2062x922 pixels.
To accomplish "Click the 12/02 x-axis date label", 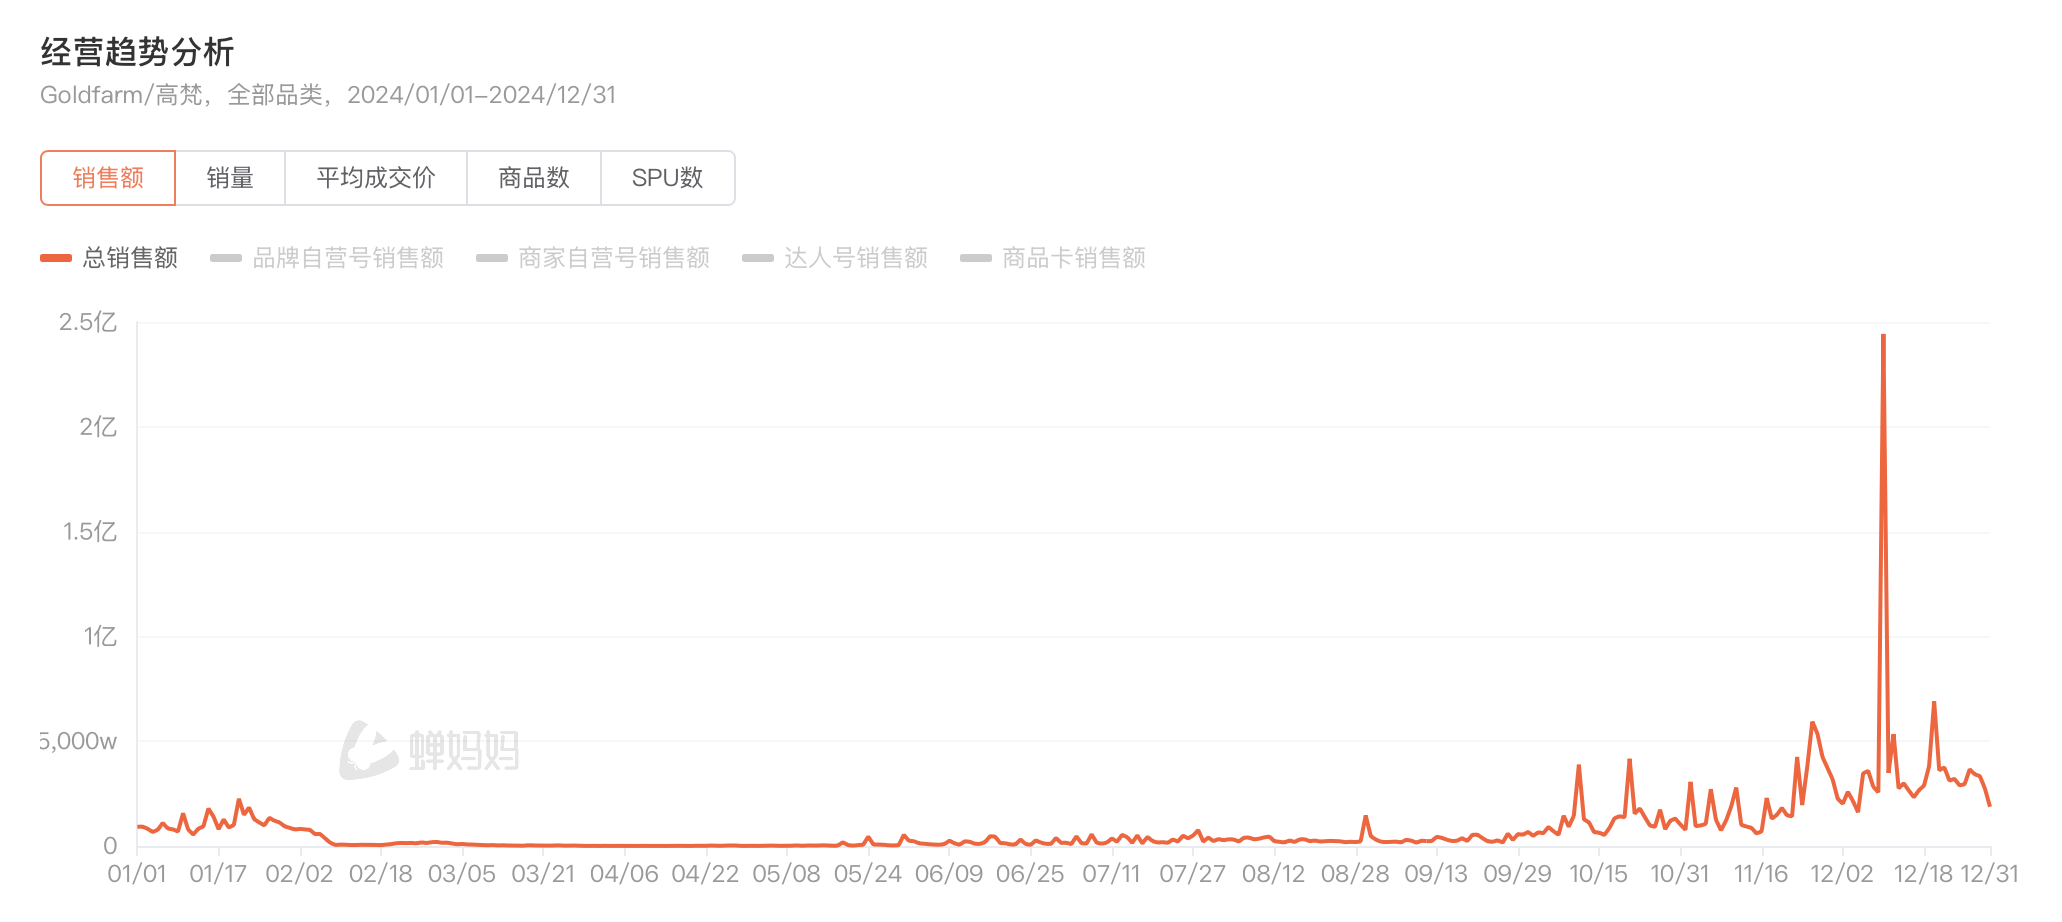I will click(1841, 874).
